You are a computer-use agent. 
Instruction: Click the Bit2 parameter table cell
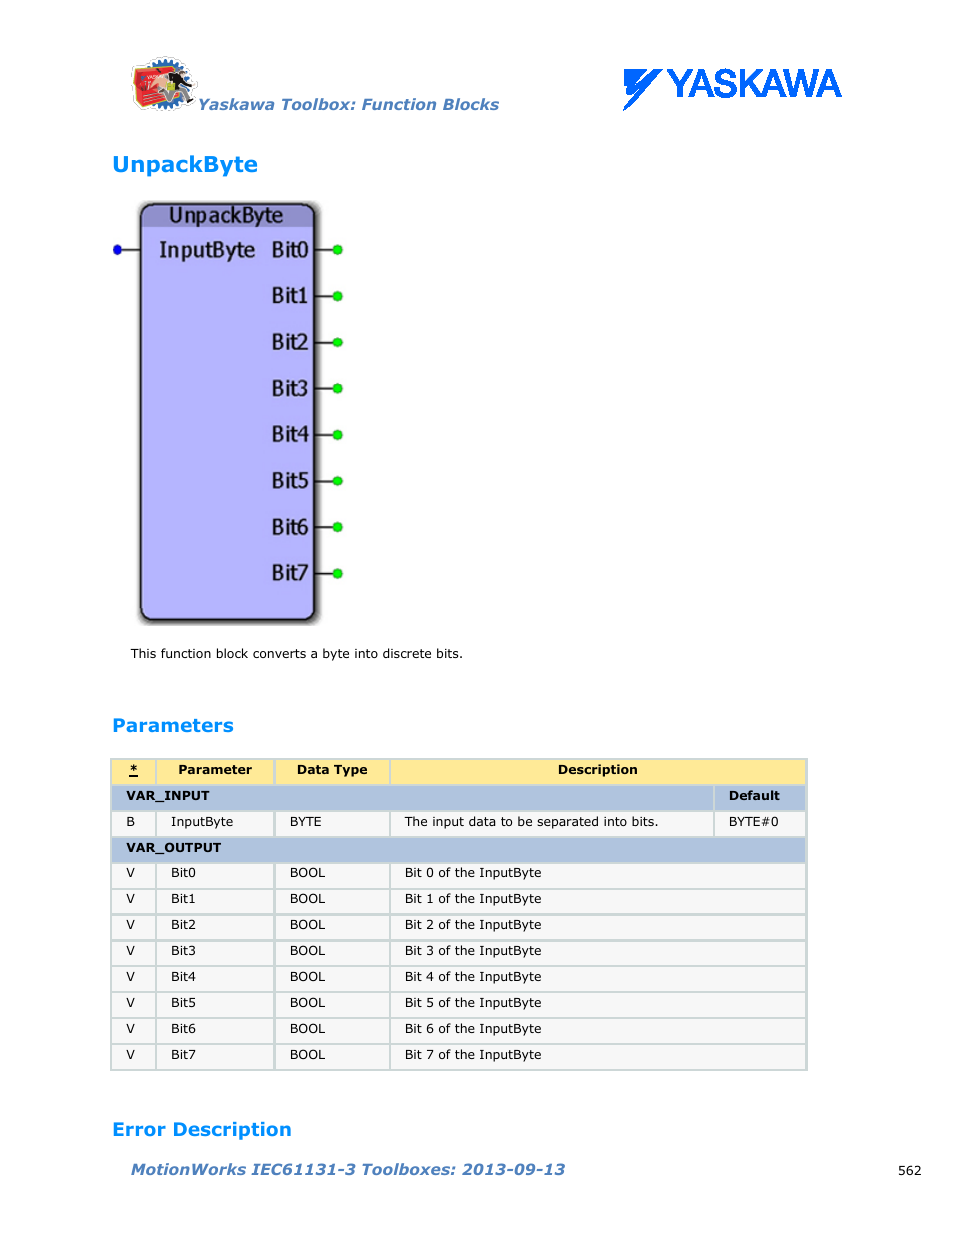pyautogui.click(x=215, y=925)
